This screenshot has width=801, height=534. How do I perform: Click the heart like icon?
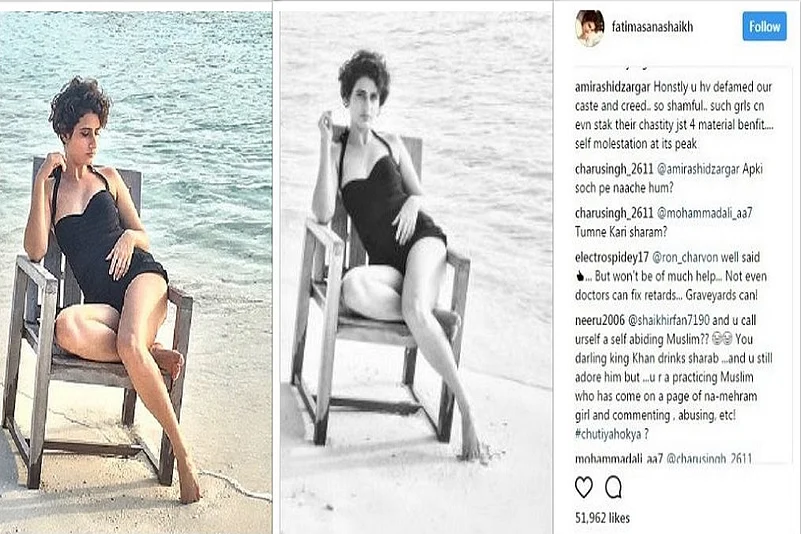point(583,487)
